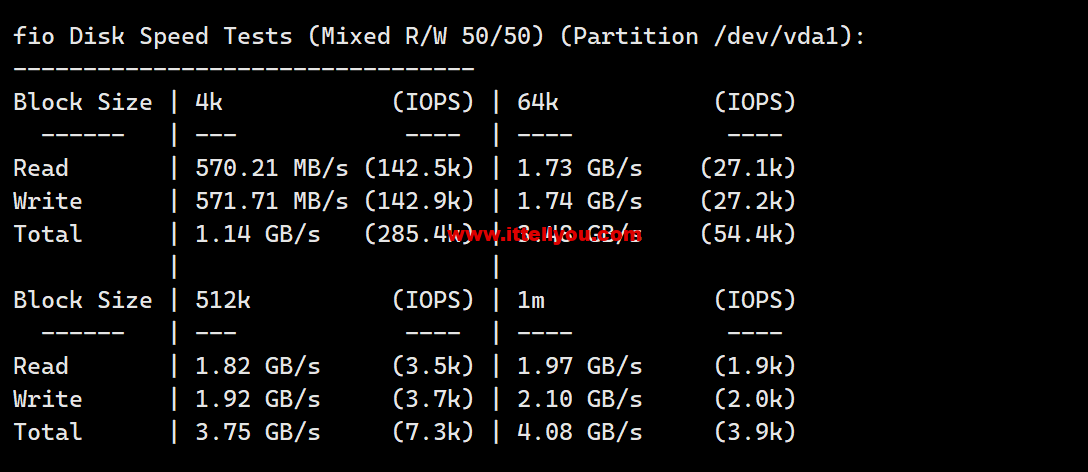Screen dimensions: 1088x472
Task: Select the 512k write speed 1.92 GB/s
Action: click(x=257, y=399)
